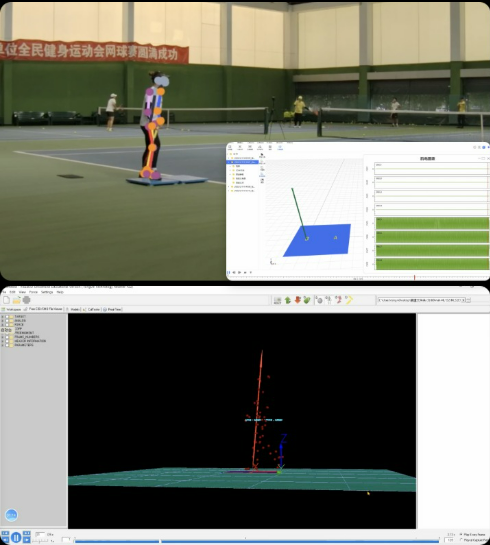Select the Play at capture rate radio option

point(461,540)
